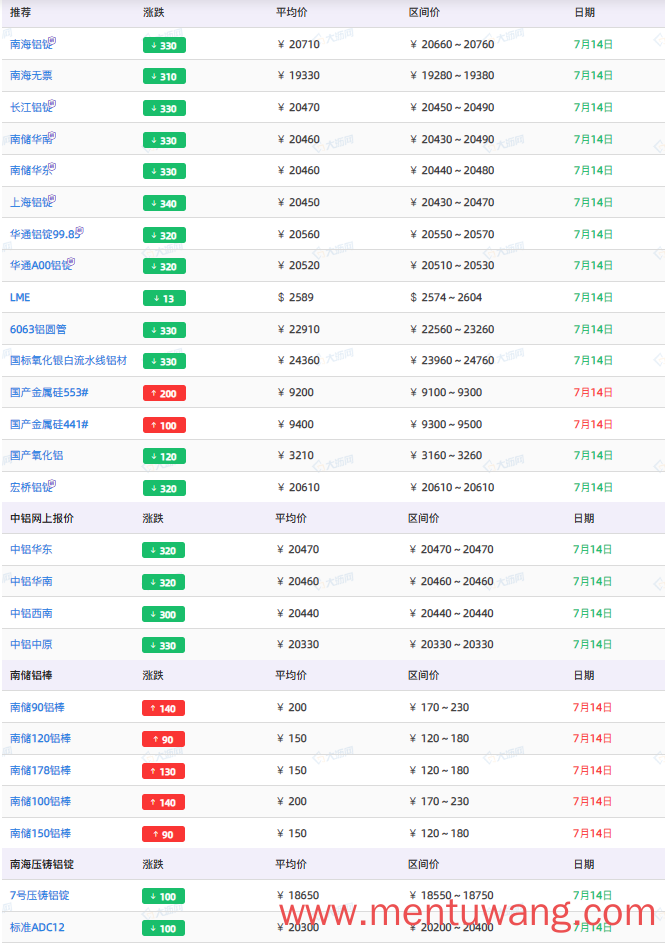Screen dimensions: 665x943
Task: Open the 宏桥铝锭 link
Action: tap(30, 488)
